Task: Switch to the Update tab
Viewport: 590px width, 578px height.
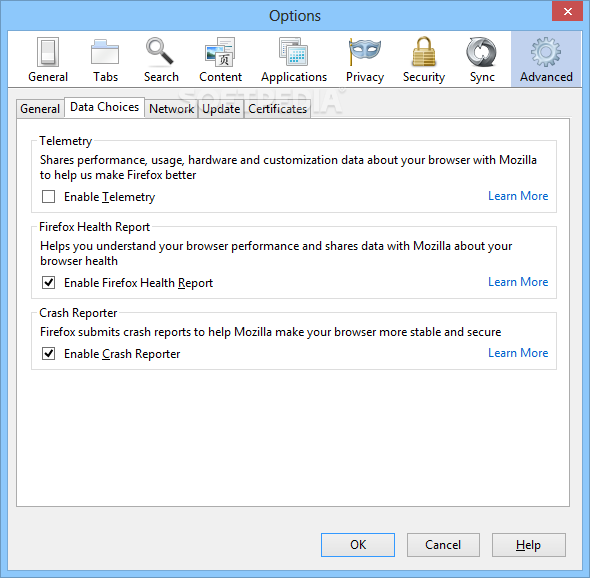Action: point(221,109)
